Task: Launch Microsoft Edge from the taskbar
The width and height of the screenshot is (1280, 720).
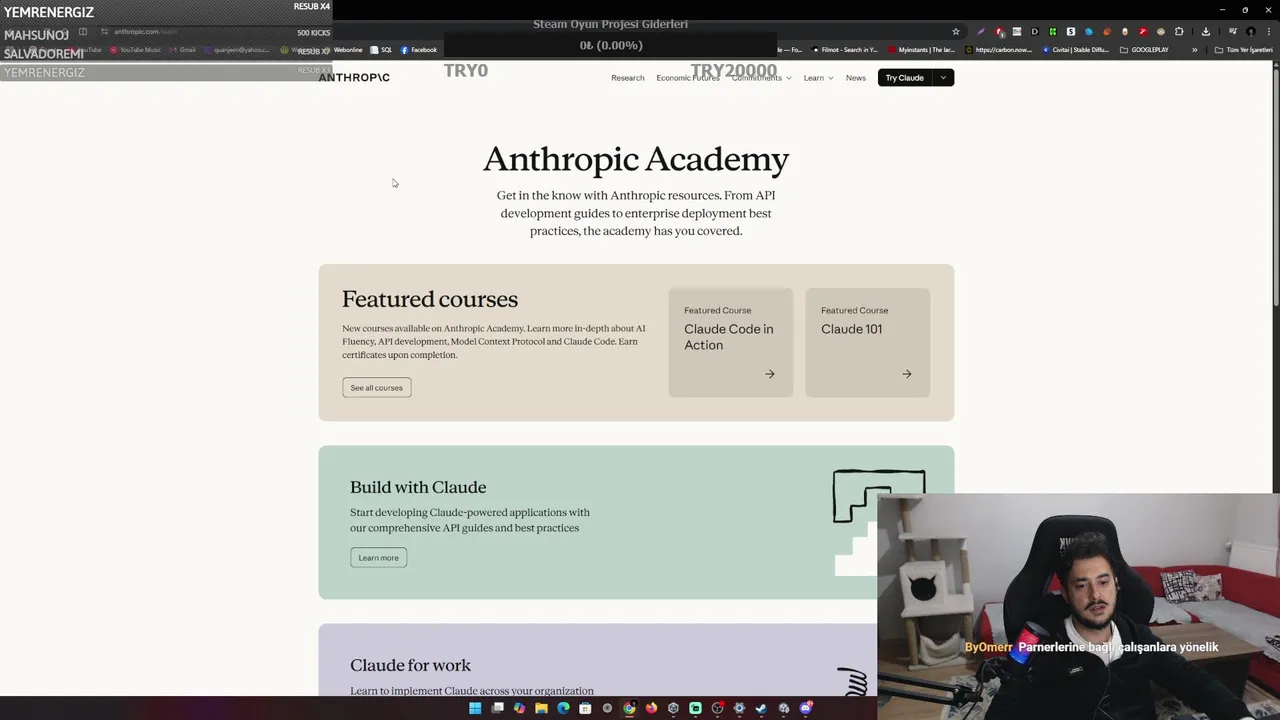Action: 563,708
